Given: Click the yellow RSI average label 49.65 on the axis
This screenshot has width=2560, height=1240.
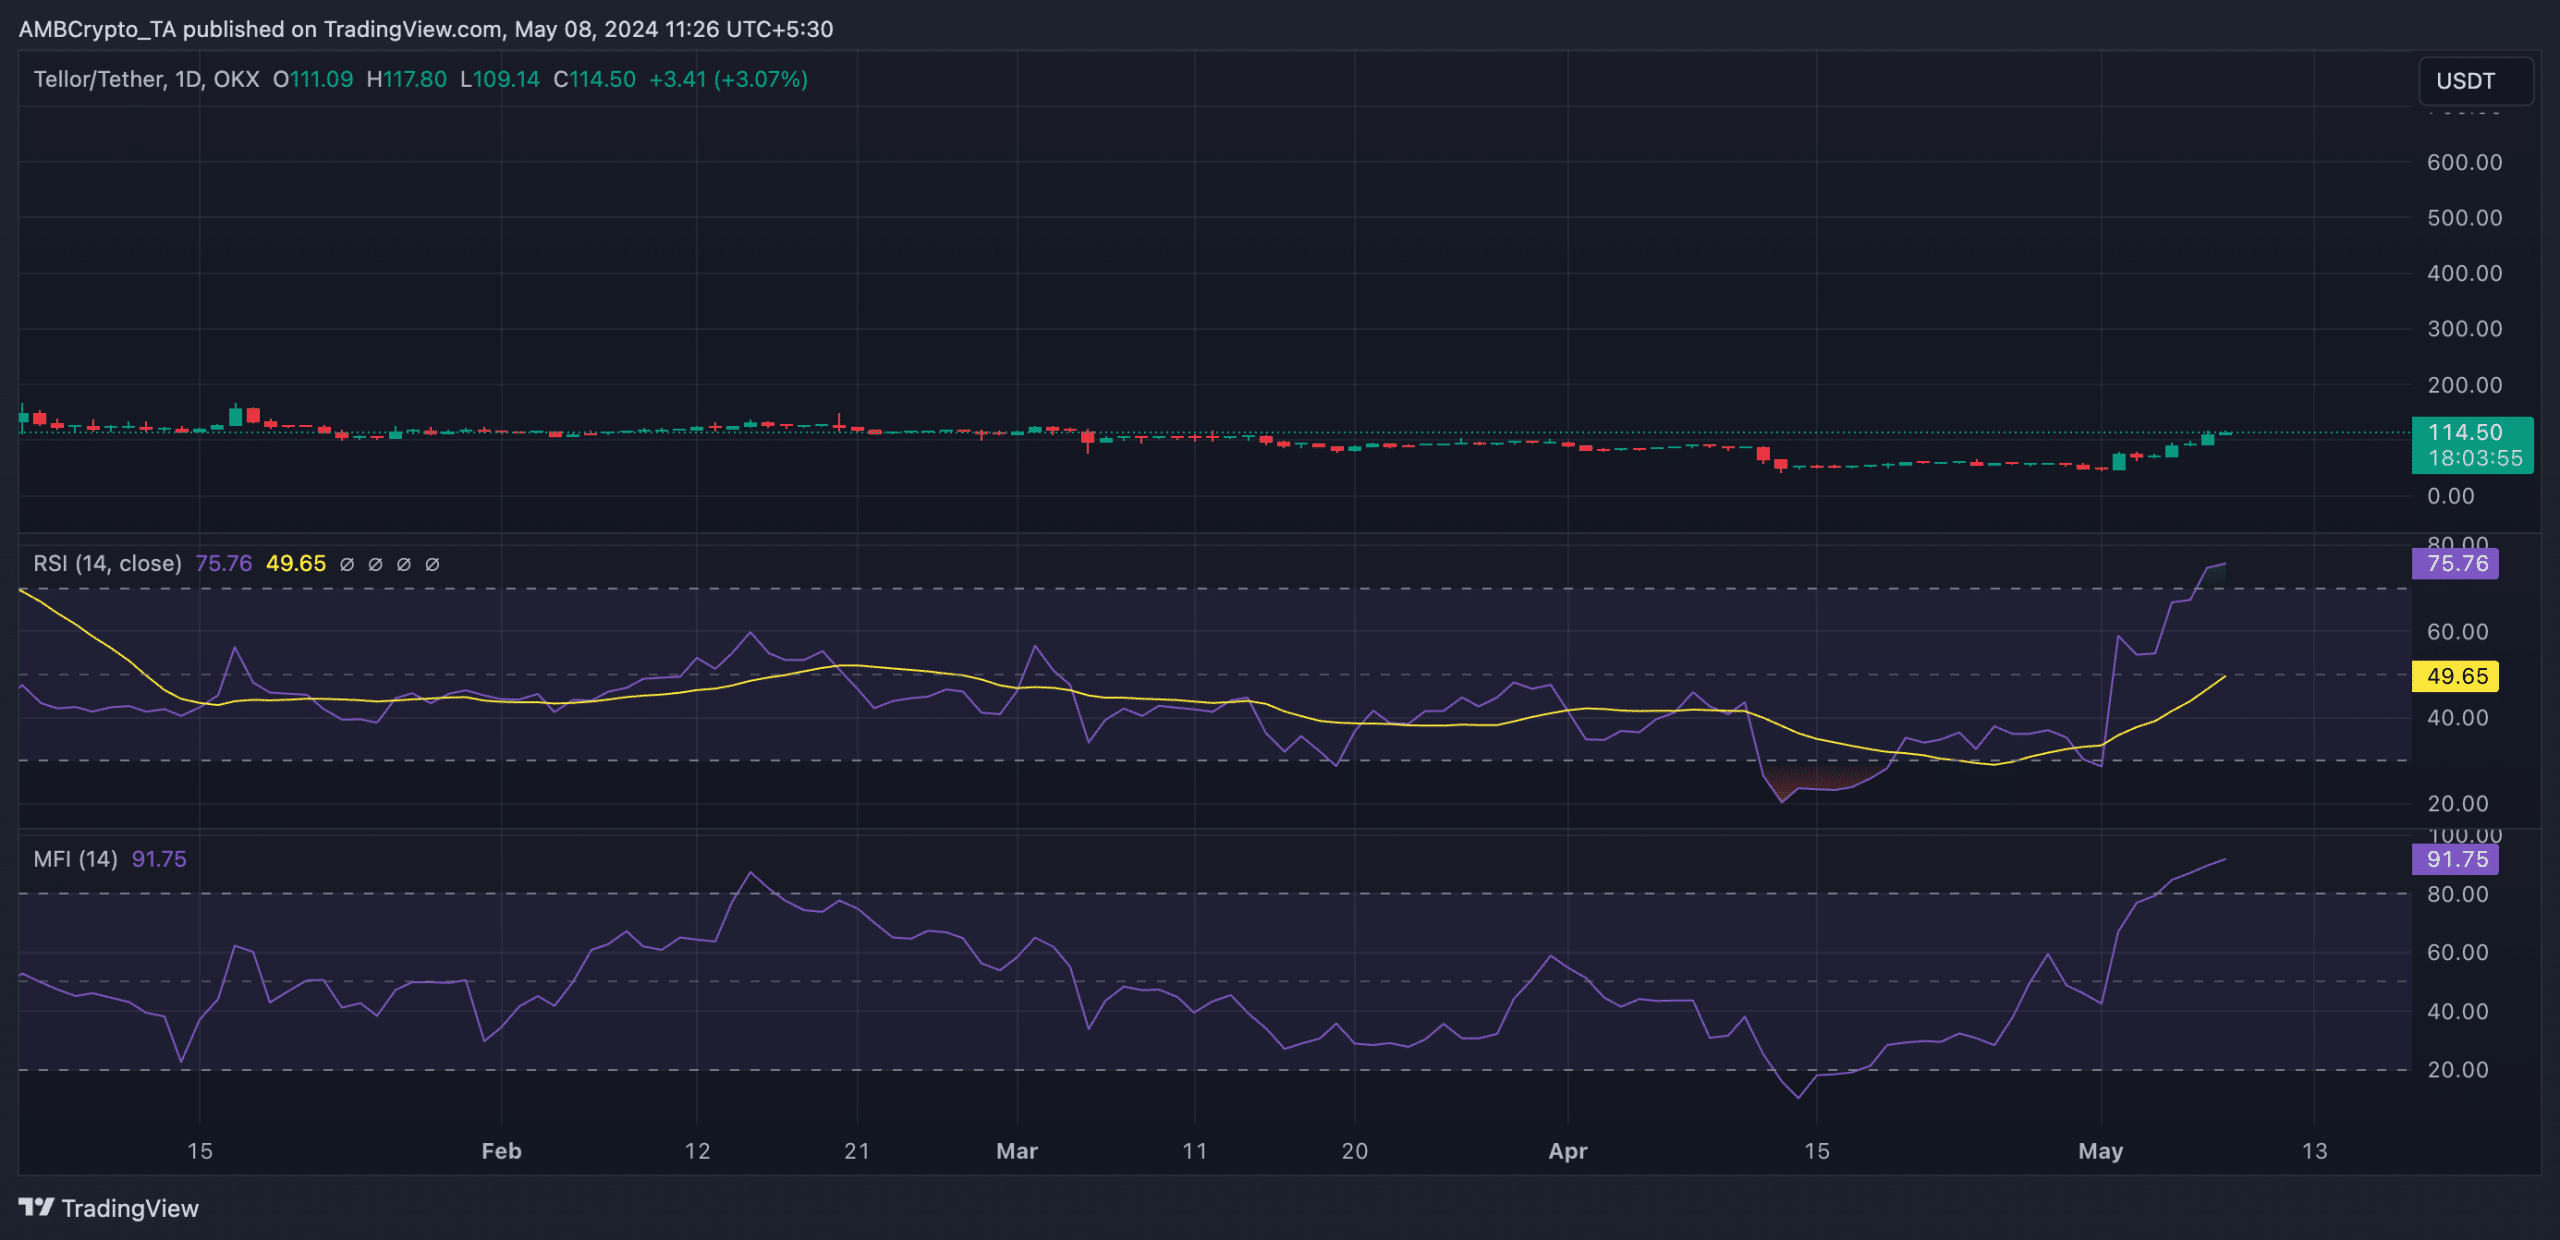Looking at the screenshot, I should pos(2455,676).
